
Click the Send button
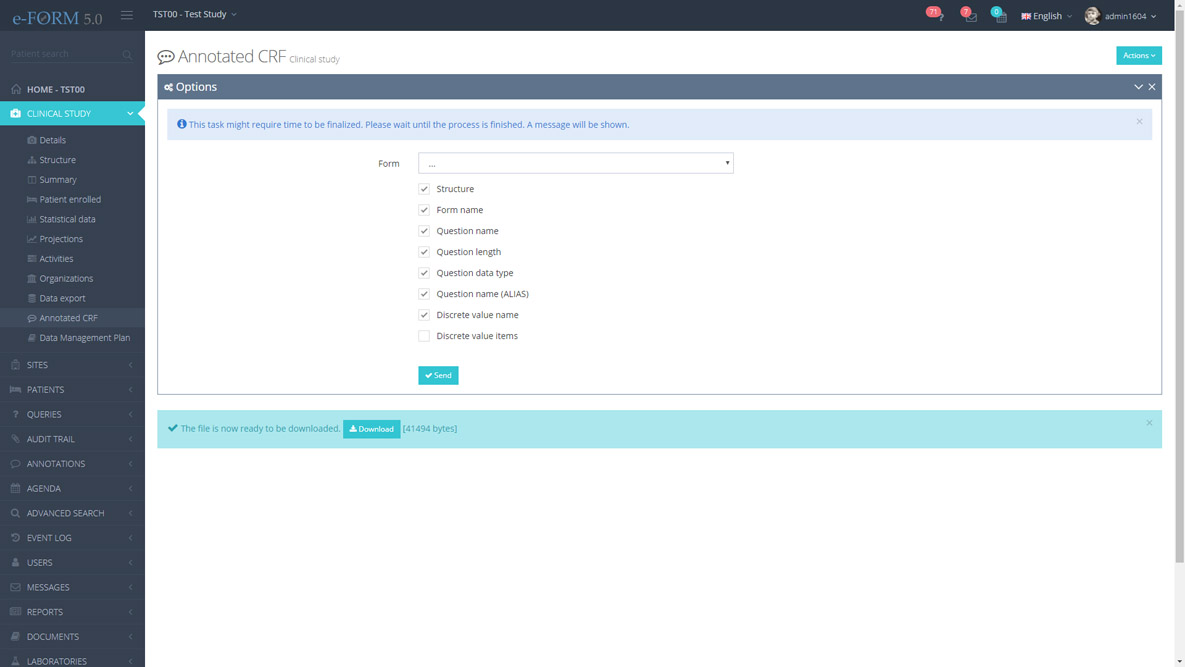click(x=438, y=375)
